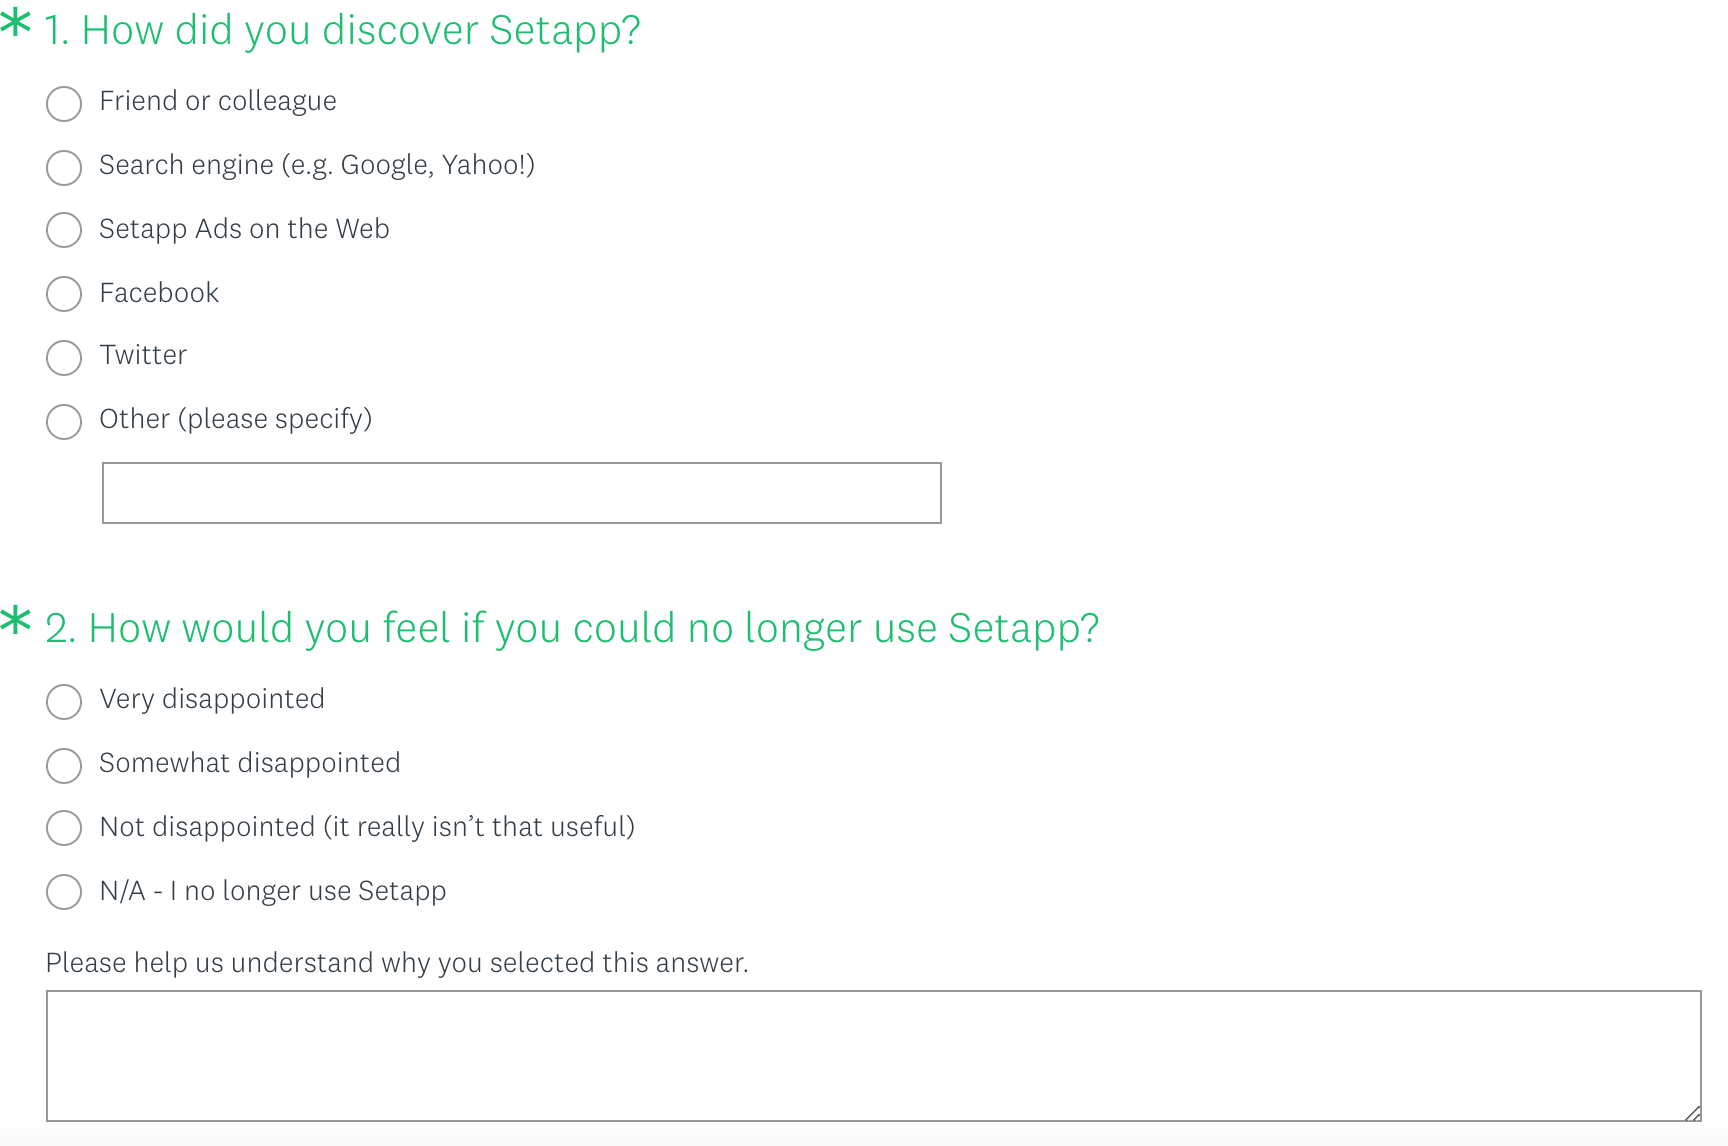The height and width of the screenshot is (1146, 1728).
Task: Click the Somewhat disappointed label text
Action: (250, 763)
